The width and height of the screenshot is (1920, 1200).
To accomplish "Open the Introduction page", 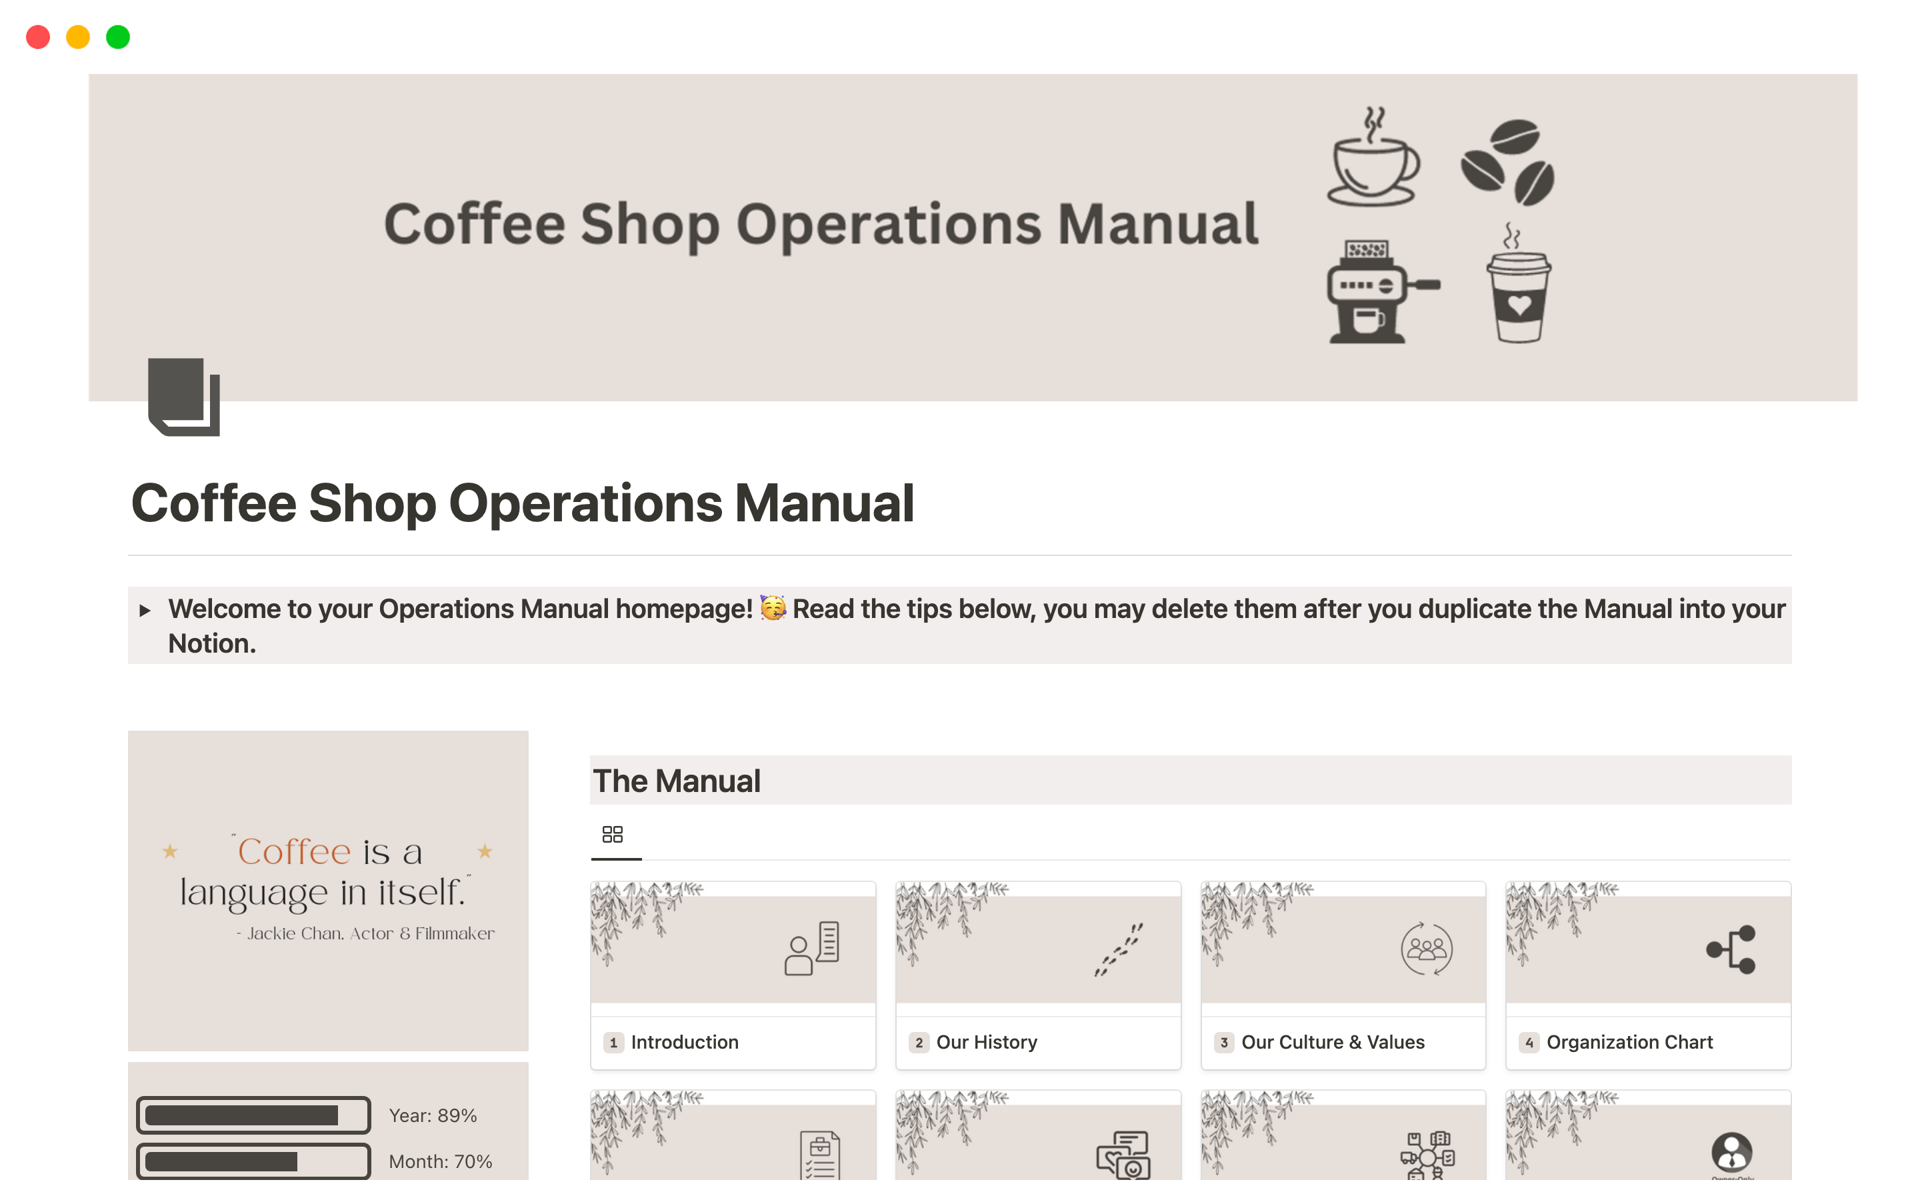I will 685,1042.
